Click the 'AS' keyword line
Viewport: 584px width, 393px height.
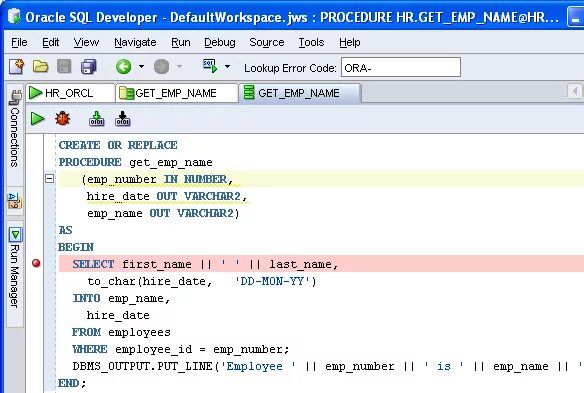point(65,230)
